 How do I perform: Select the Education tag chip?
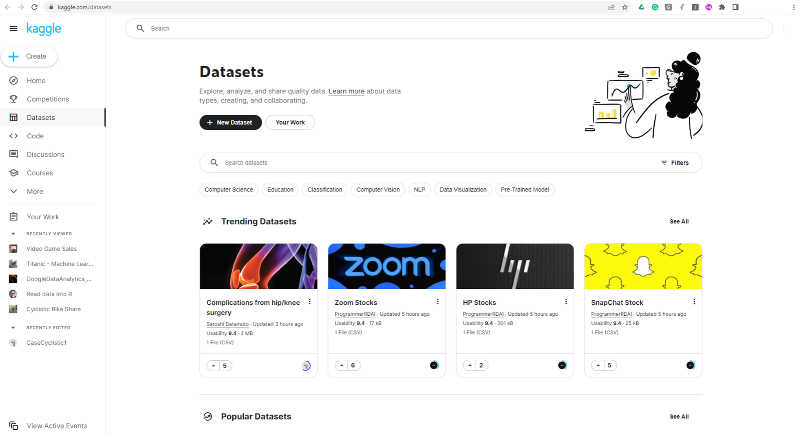point(281,190)
